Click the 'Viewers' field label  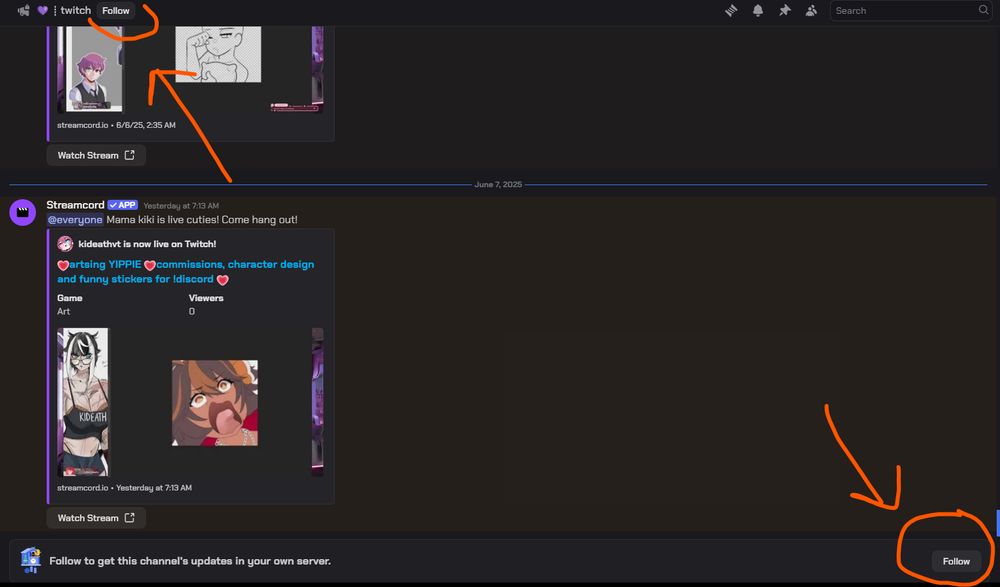tap(206, 298)
